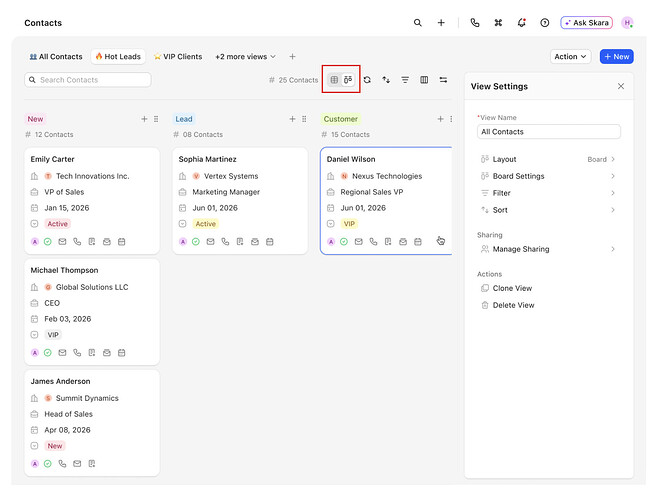
Task: Click the plus quick-add icon in header
Action: click(x=441, y=23)
